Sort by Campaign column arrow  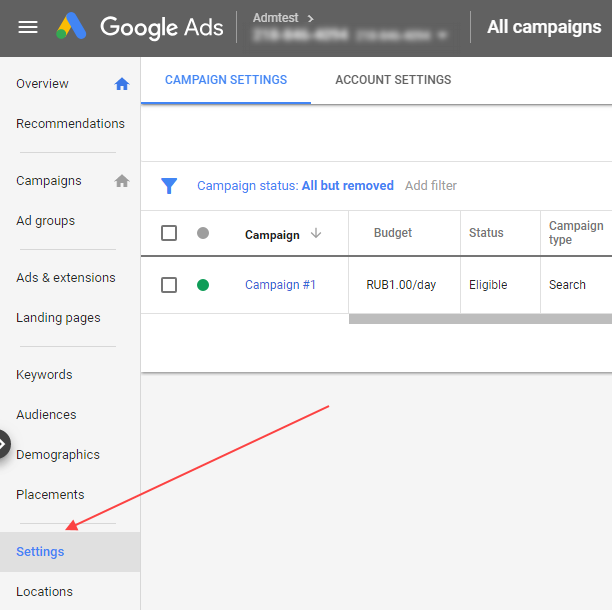tap(316, 233)
